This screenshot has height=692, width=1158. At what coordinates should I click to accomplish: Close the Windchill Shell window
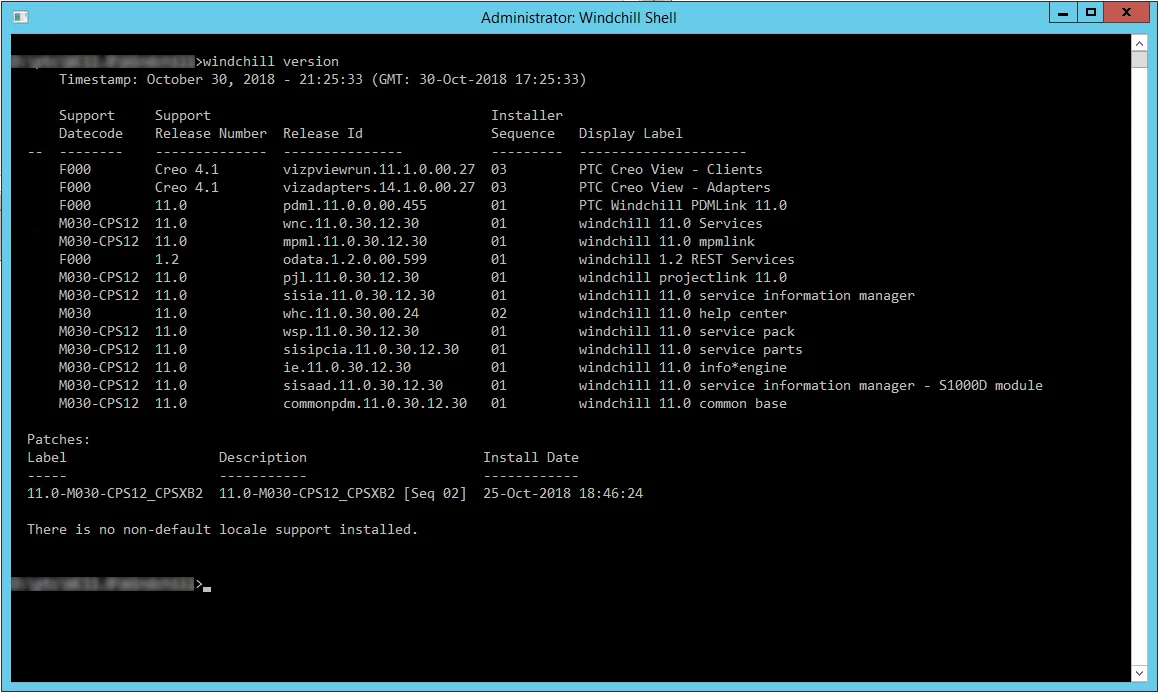[x=1126, y=13]
